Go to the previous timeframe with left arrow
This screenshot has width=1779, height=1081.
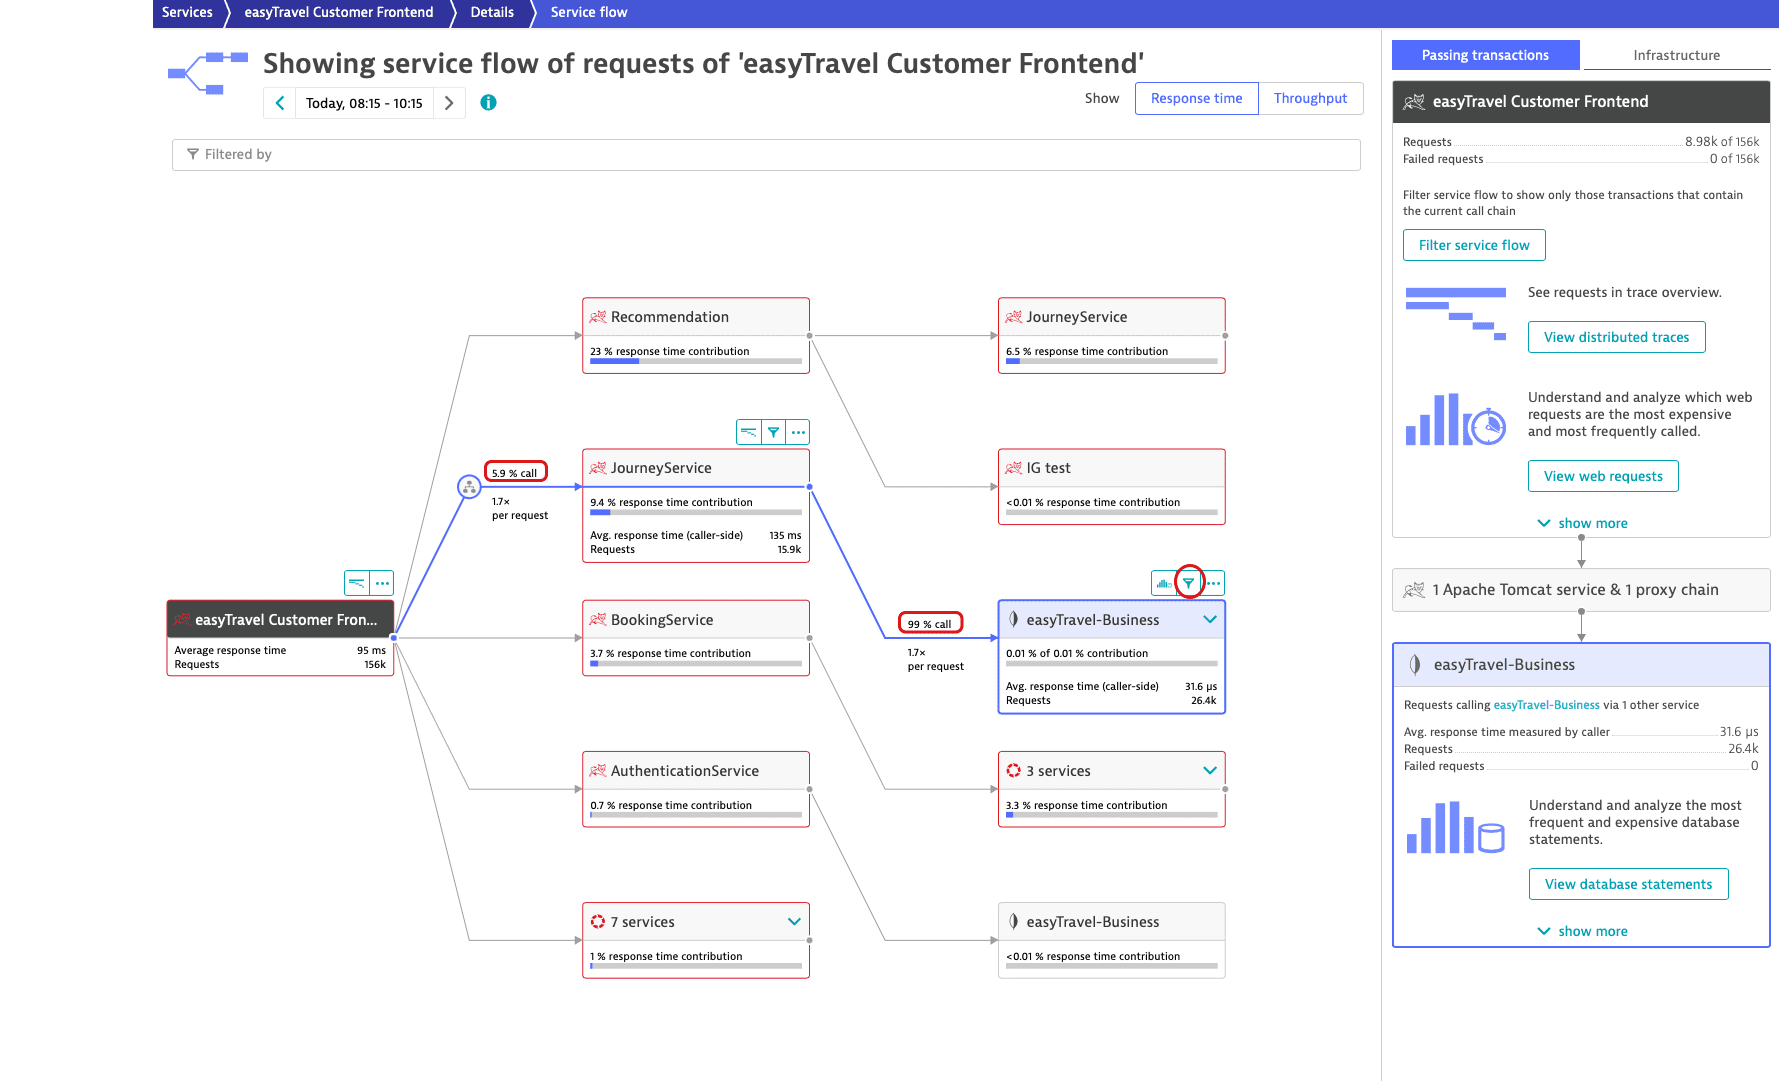280,103
